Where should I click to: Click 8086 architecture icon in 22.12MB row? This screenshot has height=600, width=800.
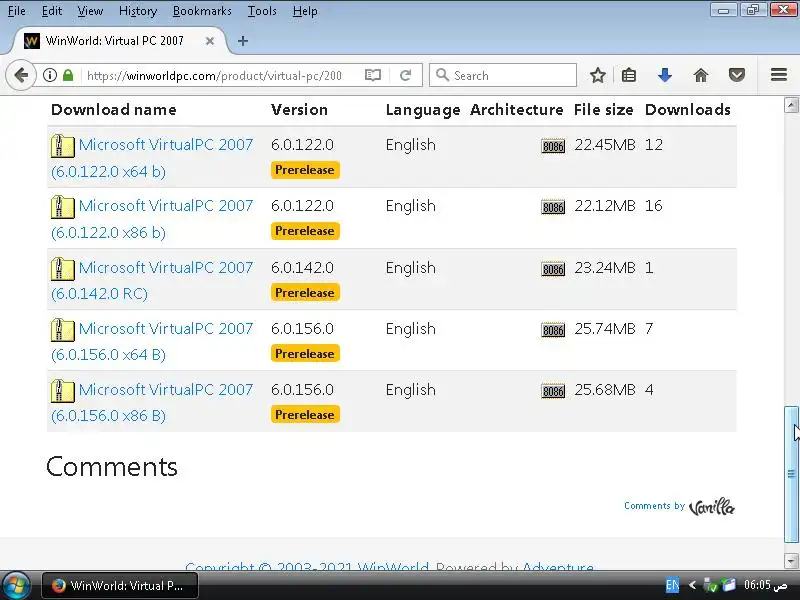pos(553,207)
